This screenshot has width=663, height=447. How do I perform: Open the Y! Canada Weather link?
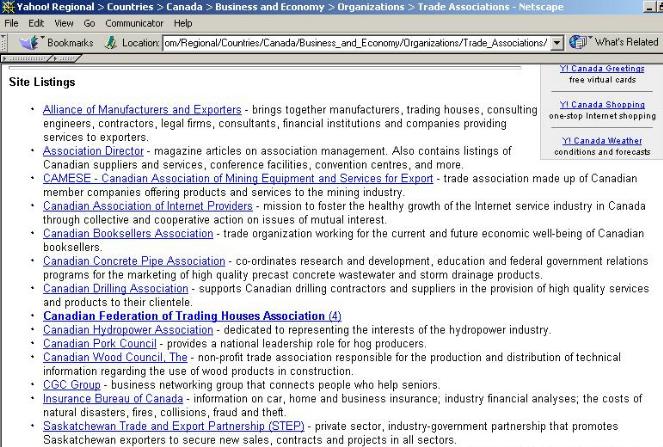(x=602, y=140)
